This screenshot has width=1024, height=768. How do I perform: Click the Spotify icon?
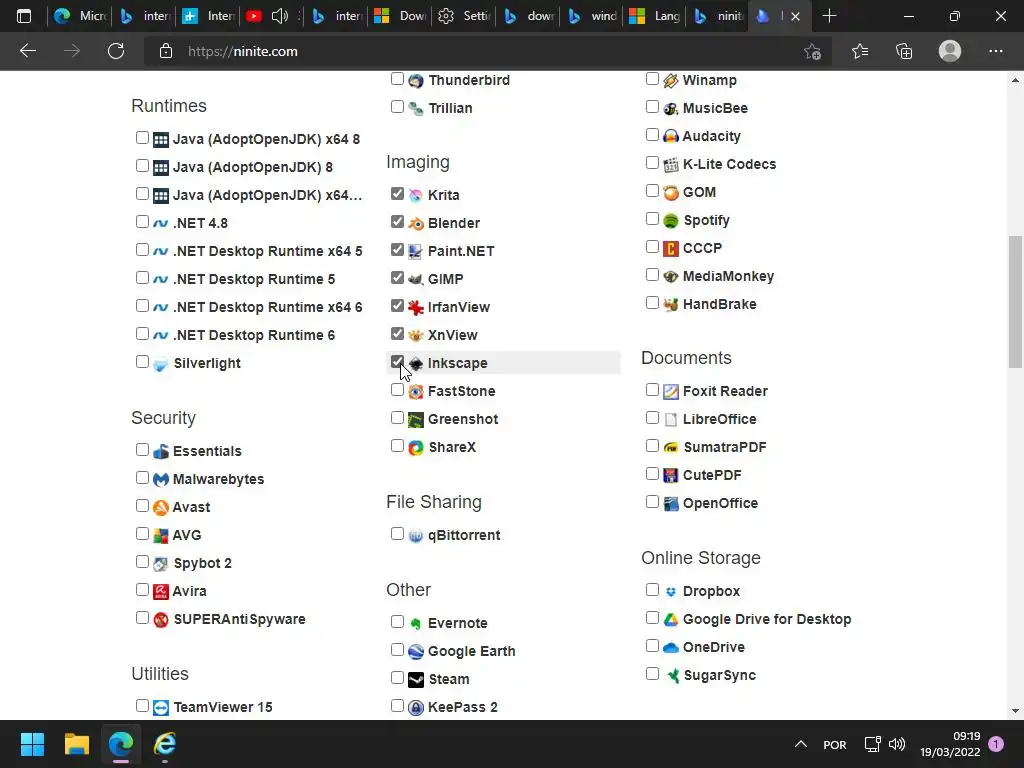[x=671, y=221]
